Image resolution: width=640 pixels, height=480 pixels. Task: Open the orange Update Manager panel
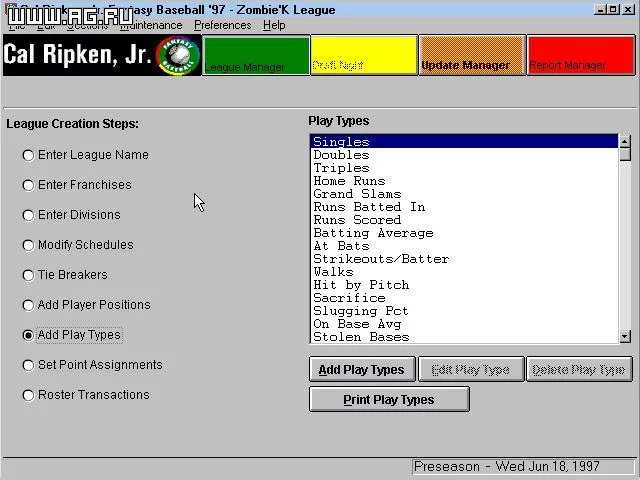[x=472, y=55]
